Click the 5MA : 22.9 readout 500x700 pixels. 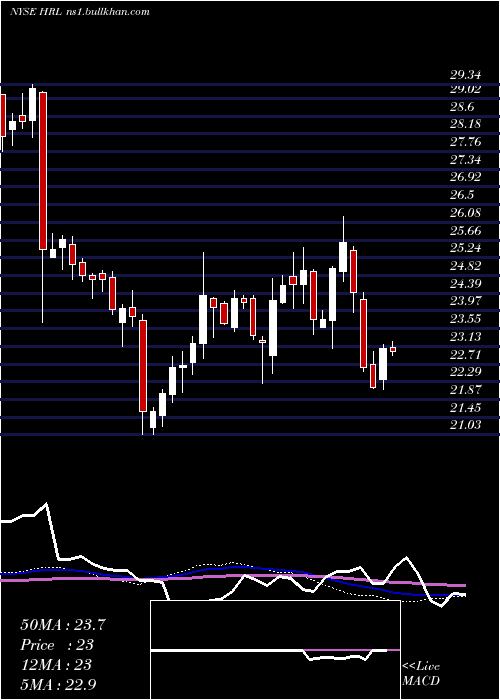(58, 684)
